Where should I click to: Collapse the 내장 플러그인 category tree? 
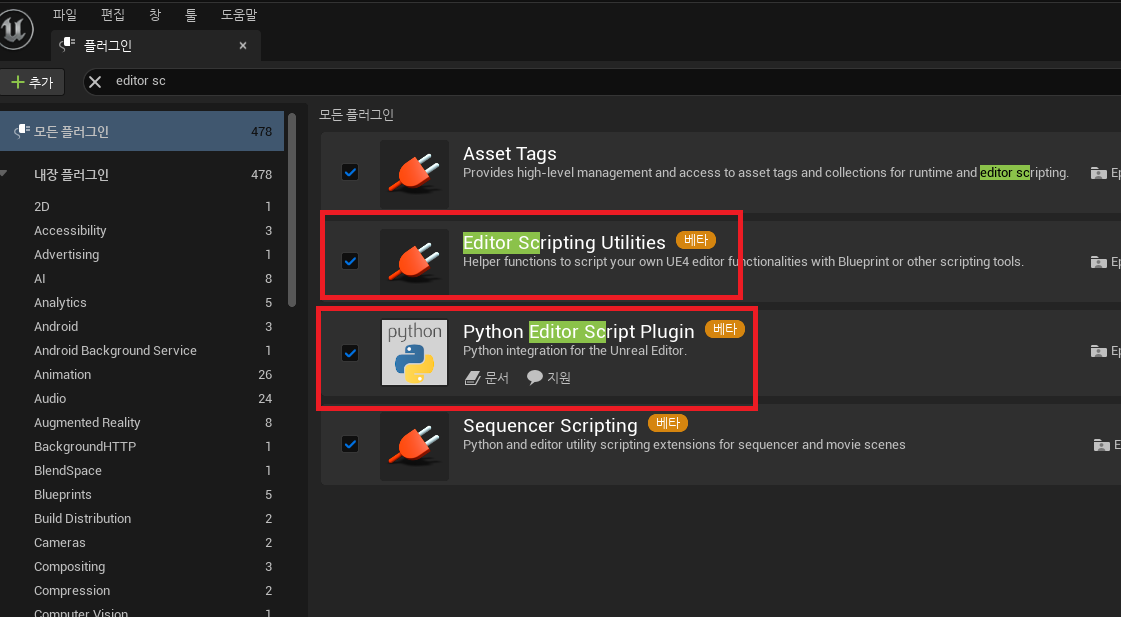[4, 174]
